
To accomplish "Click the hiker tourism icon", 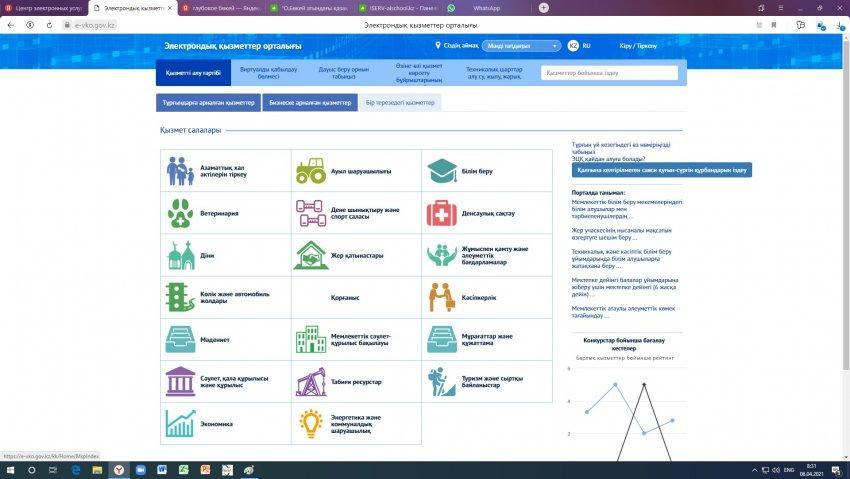I will (442, 382).
